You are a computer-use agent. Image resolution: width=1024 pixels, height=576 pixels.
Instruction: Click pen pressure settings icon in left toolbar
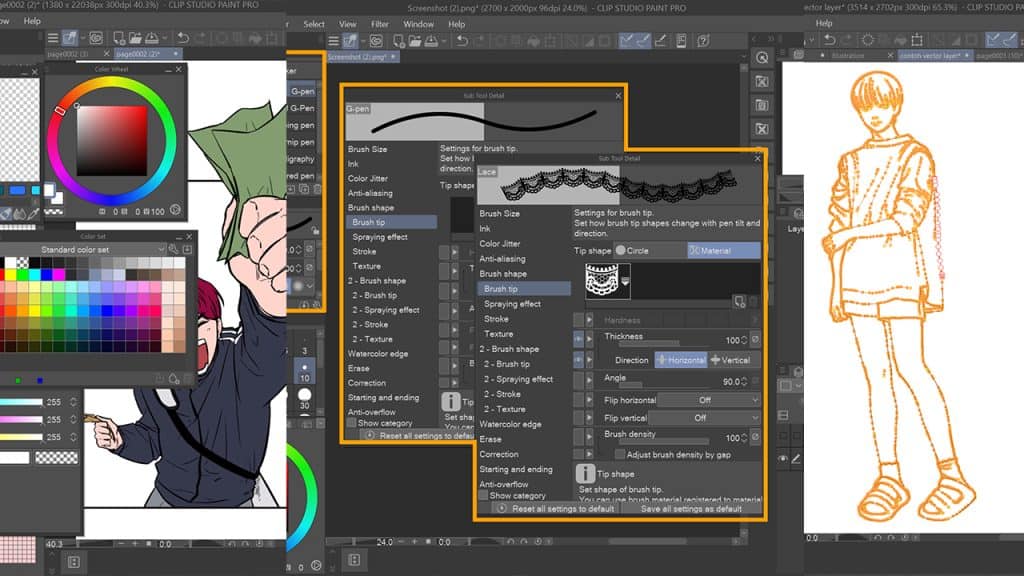tap(71, 39)
